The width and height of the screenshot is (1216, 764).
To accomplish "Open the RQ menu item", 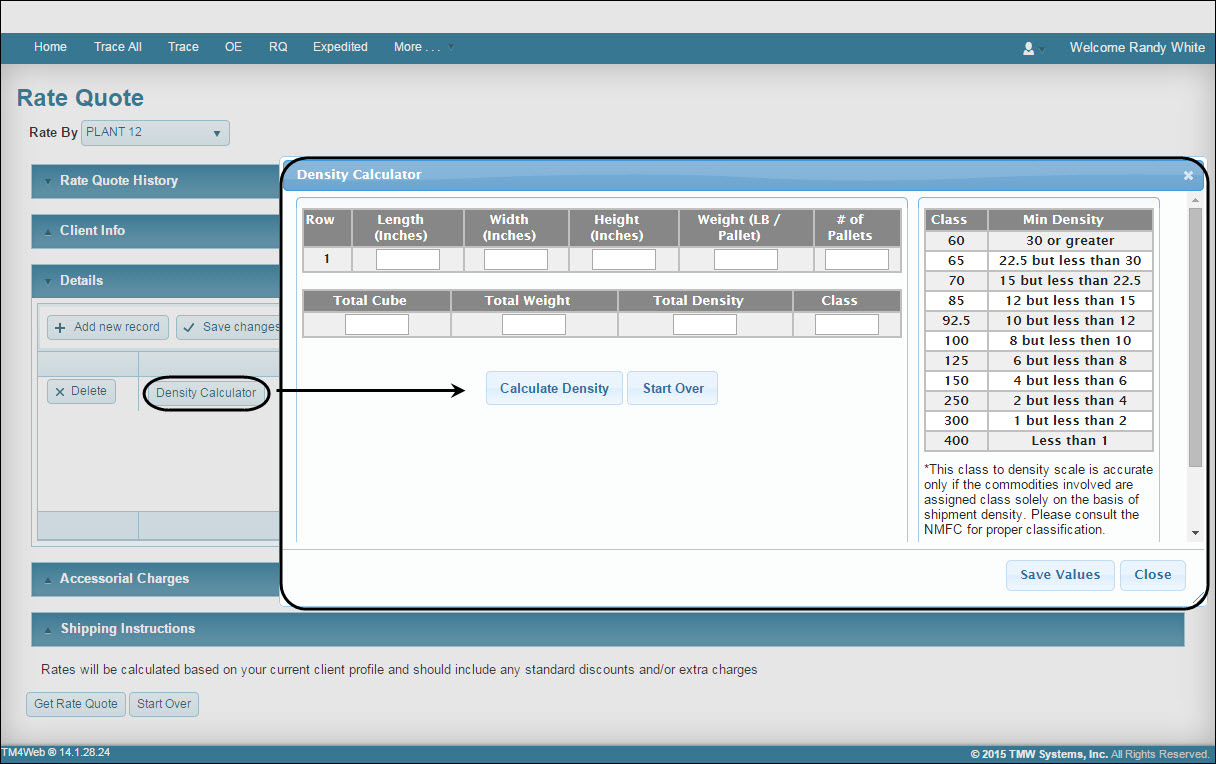I will tap(278, 47).
